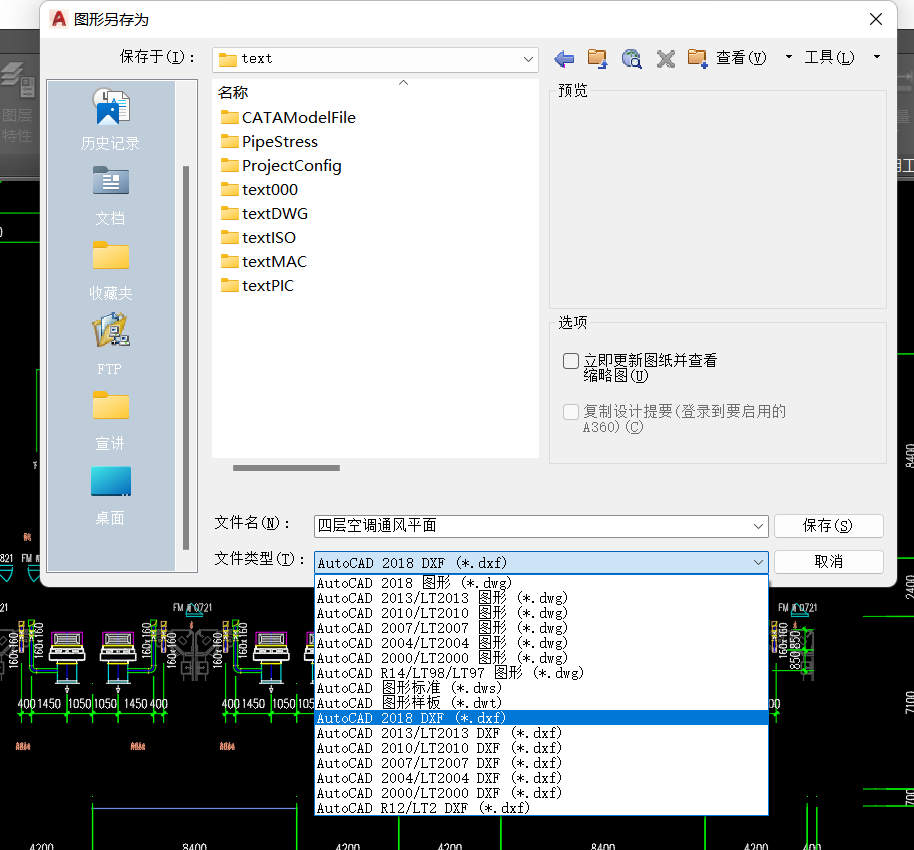Screen dimensions: 914x850
Task: Collapse the 文件类型 dropdown arrow
Action: pyautogui.click(x=758, y=562)
